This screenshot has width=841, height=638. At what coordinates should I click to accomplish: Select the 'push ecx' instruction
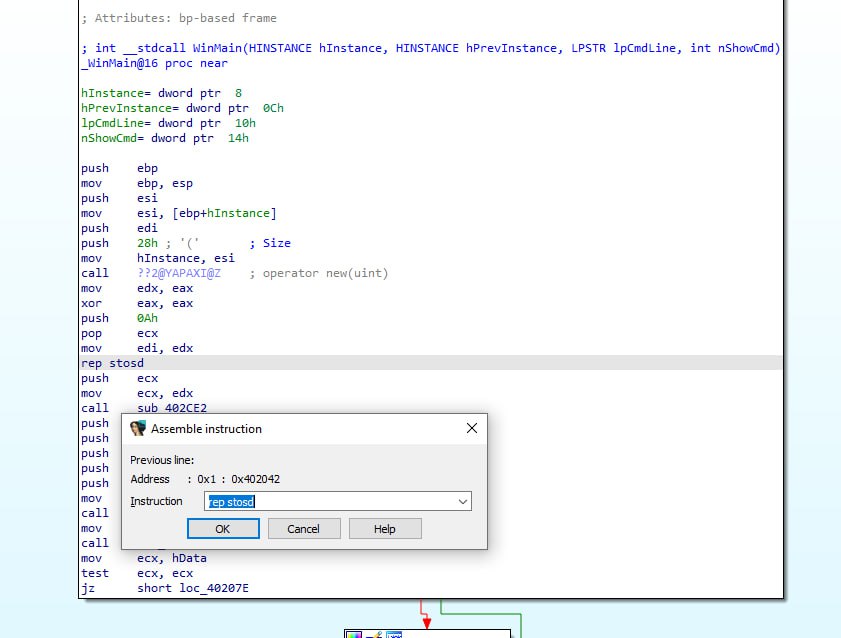pyautogui.click(x=120, y=379)
